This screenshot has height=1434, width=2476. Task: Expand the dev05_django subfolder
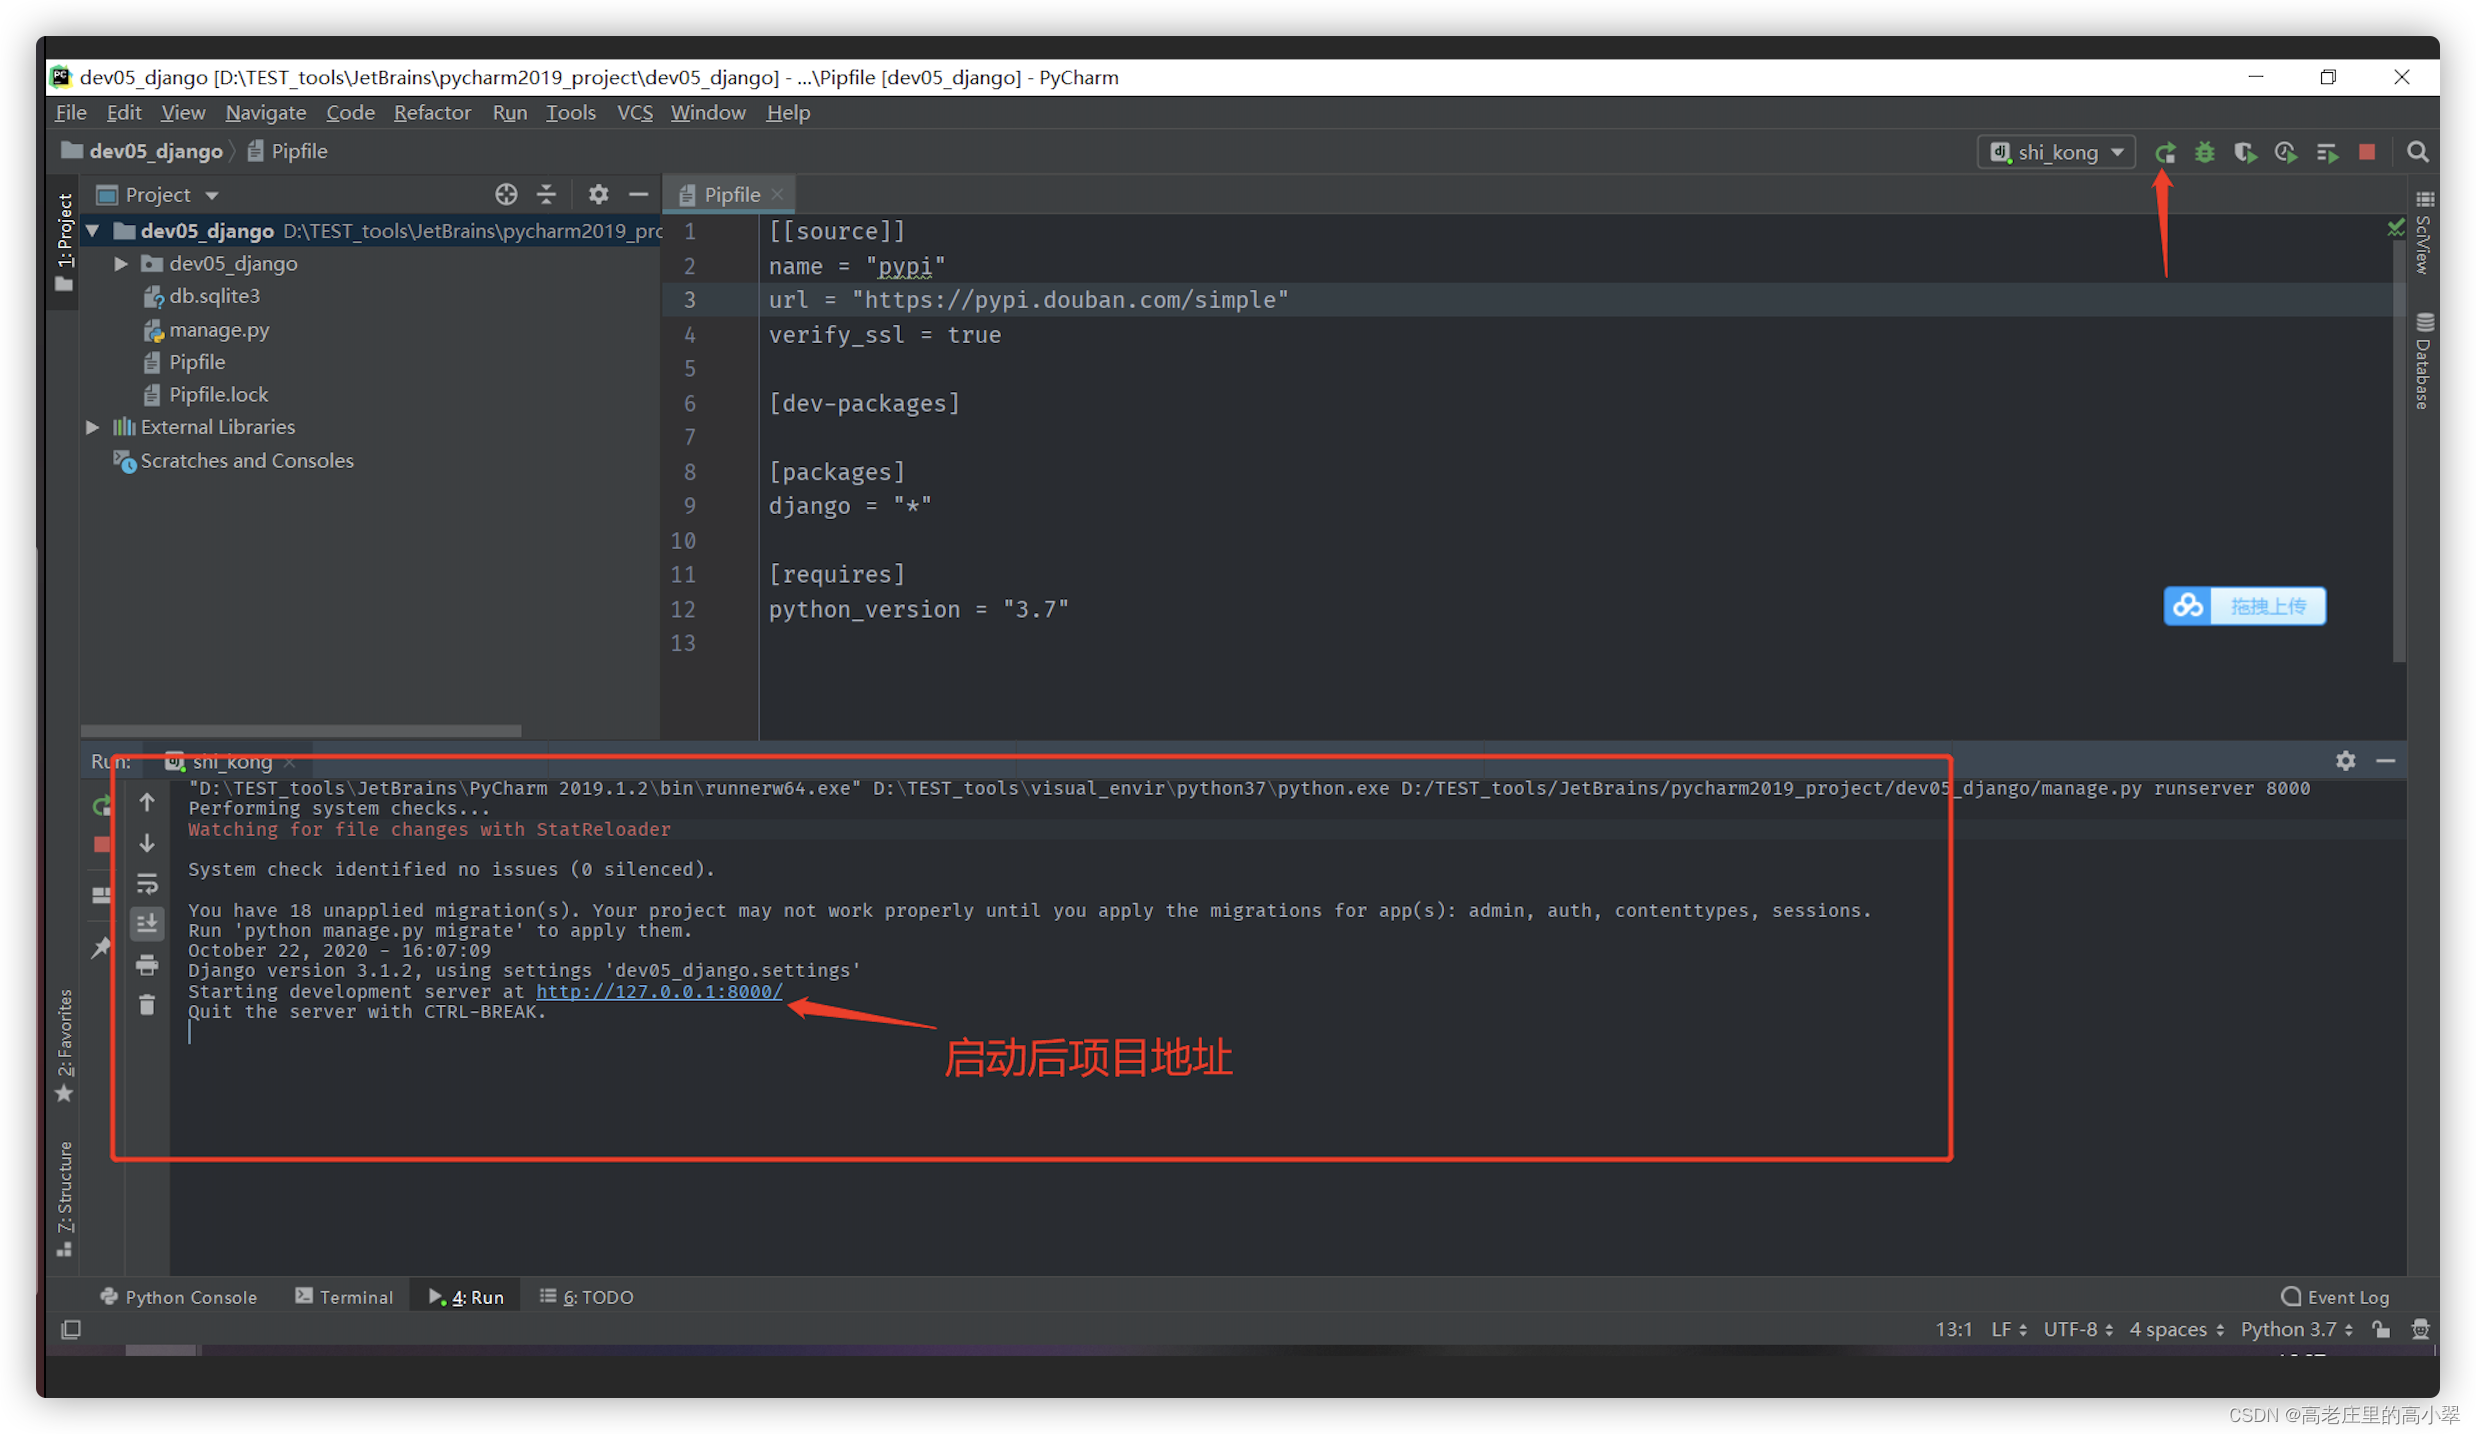pos(120,263)
